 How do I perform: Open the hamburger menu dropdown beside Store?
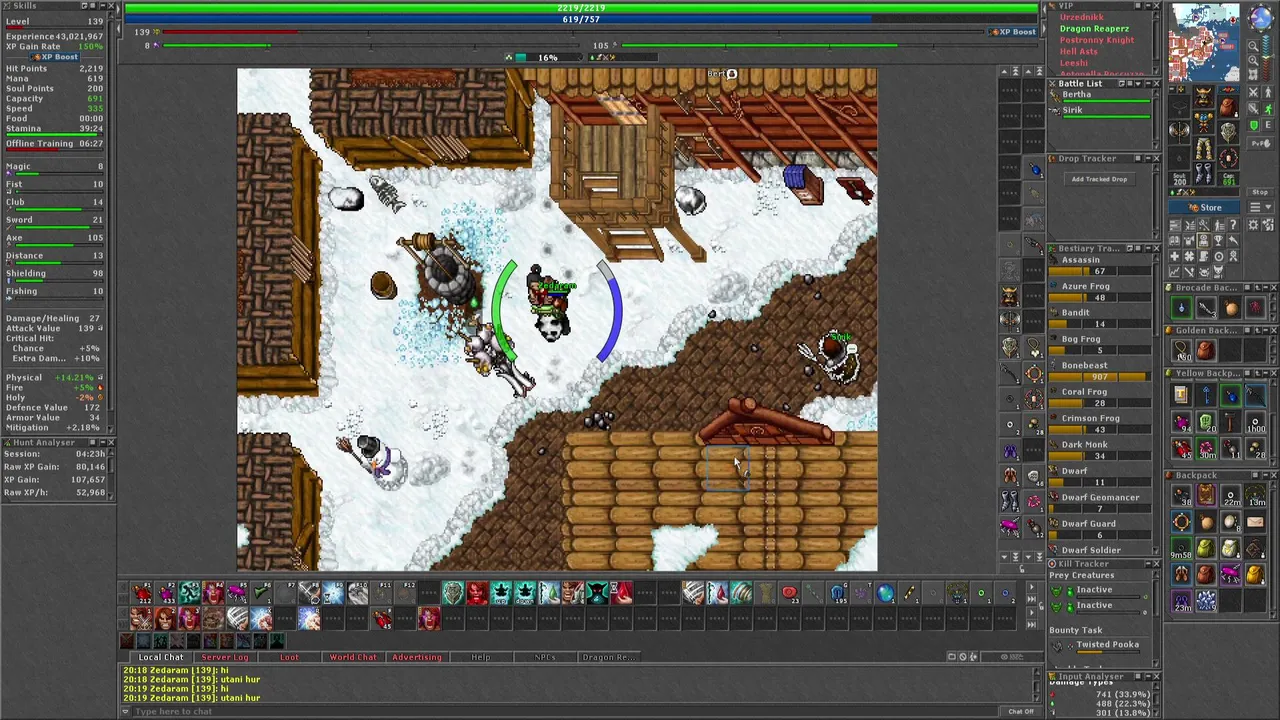click(x=1260, y=207)
